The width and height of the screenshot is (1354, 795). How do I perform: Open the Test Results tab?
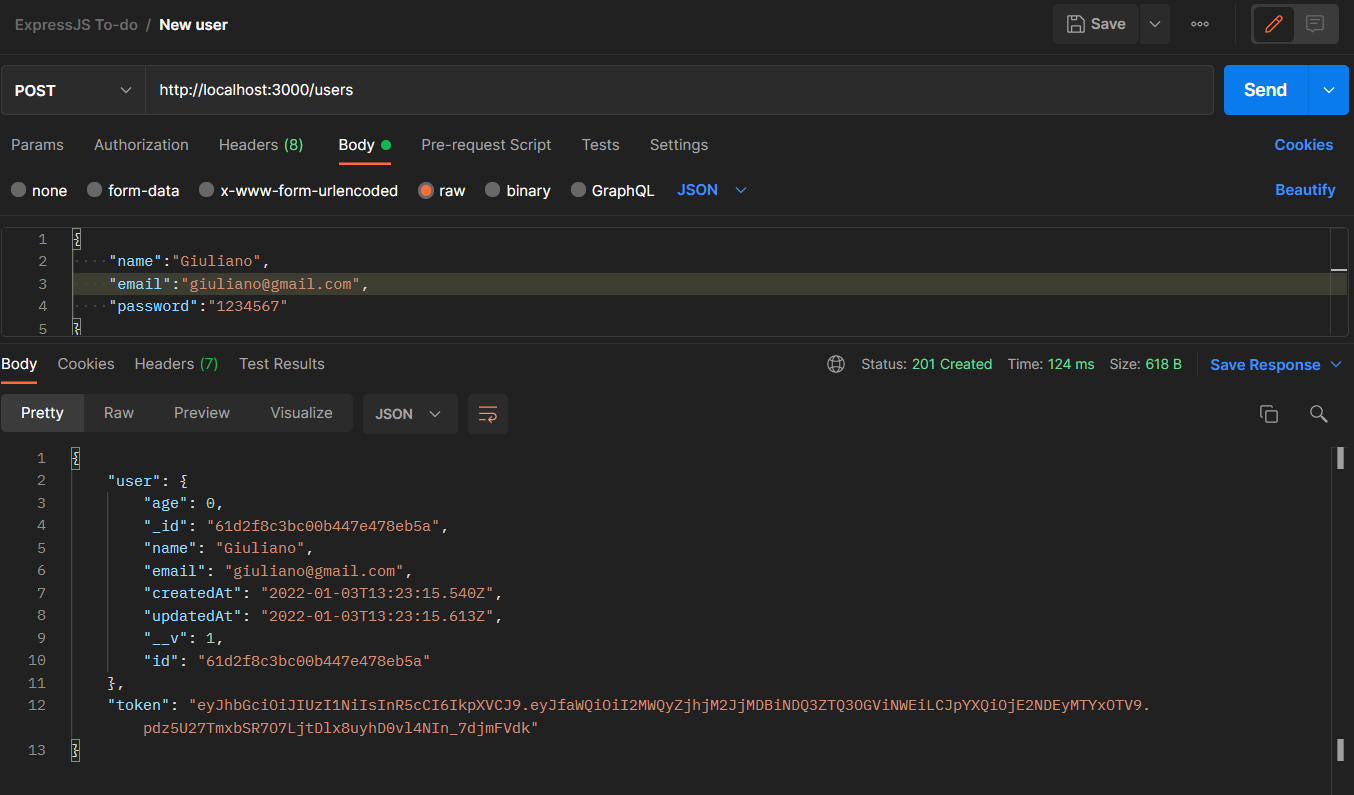(x=282, y=364)
